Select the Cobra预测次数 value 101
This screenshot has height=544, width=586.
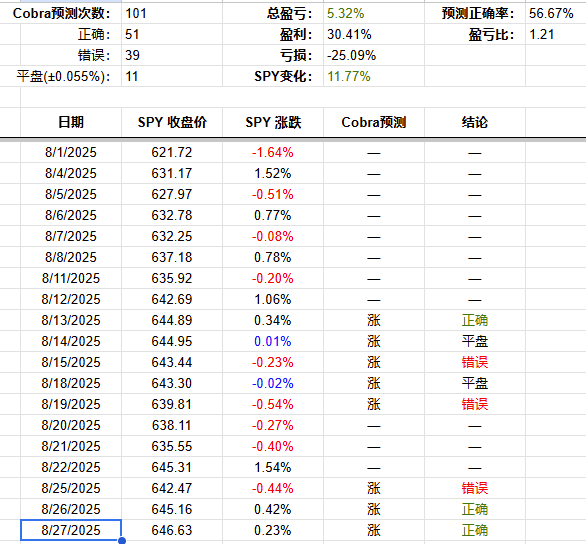(172, 13)
